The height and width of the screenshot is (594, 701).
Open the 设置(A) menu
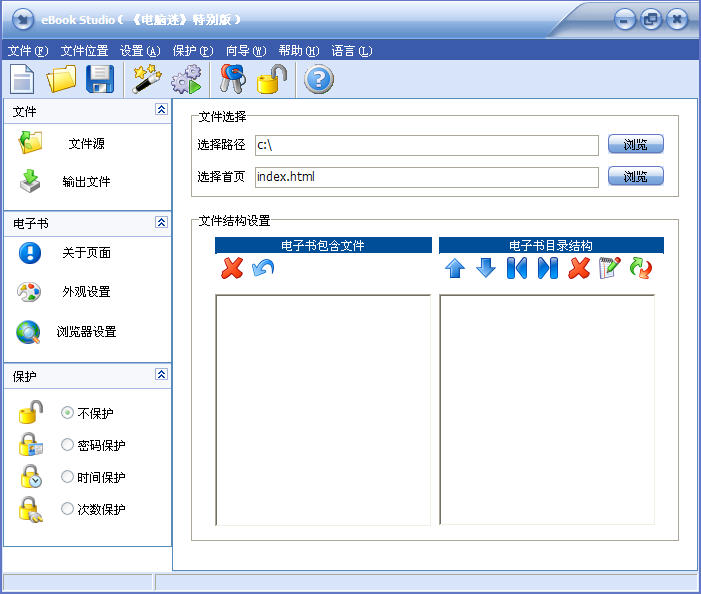[x=139, y=51]
